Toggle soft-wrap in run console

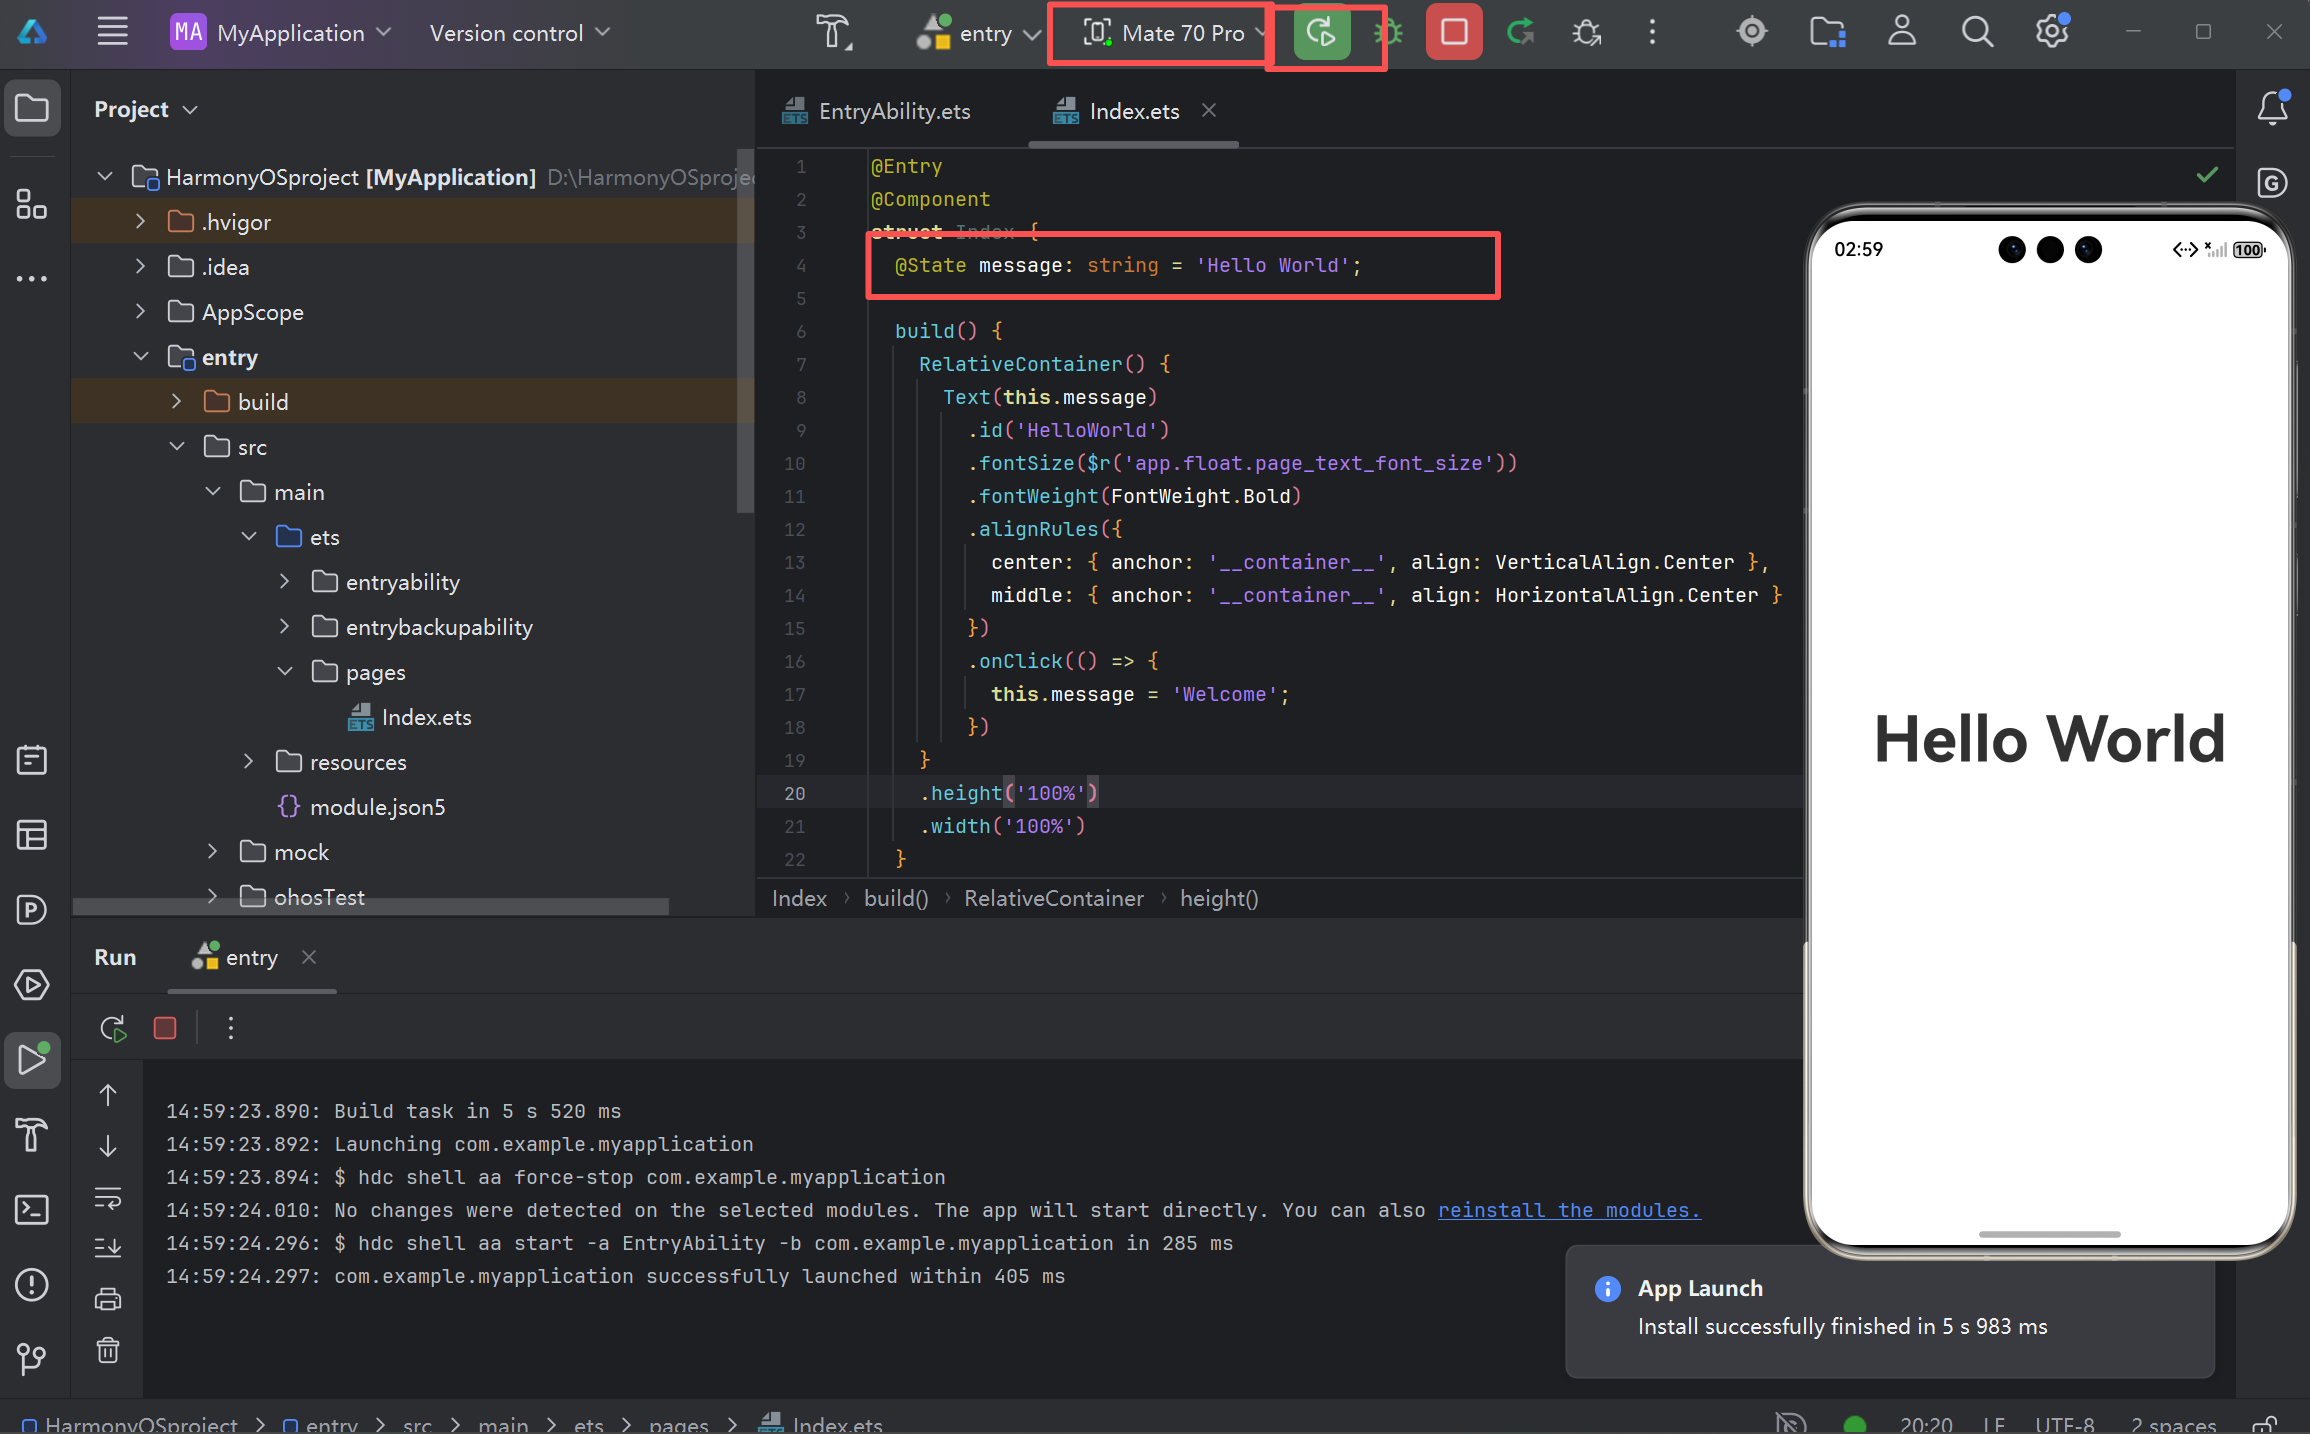[x=108, y=1197]
